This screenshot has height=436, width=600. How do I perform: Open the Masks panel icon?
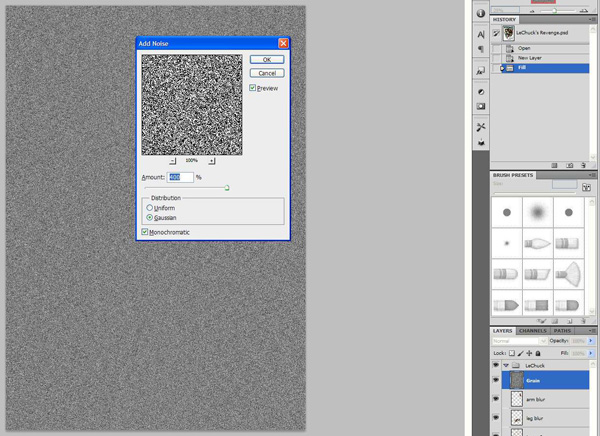coord(481,106)
